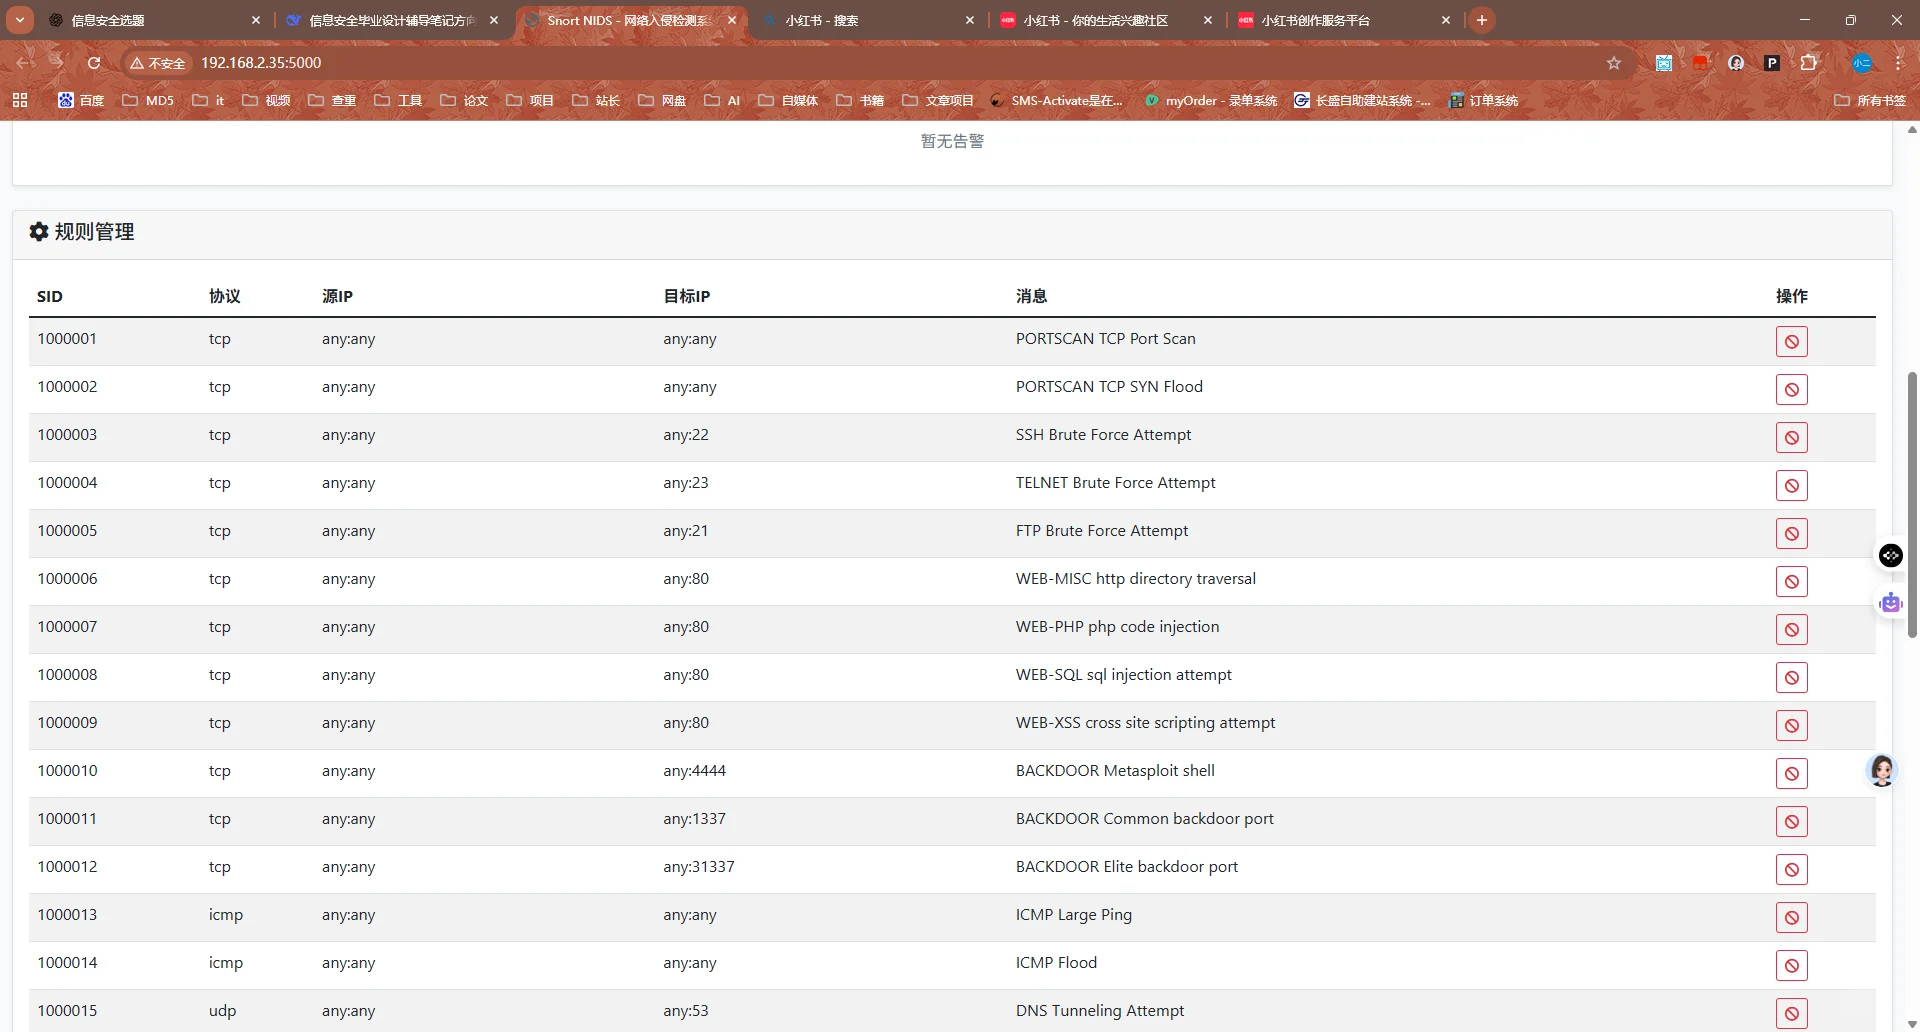The height and width of the screenshot is (1032, 1920).
Task: Open the AI bookmark folder
Action: pyautogui.click(x=722, y=100)
